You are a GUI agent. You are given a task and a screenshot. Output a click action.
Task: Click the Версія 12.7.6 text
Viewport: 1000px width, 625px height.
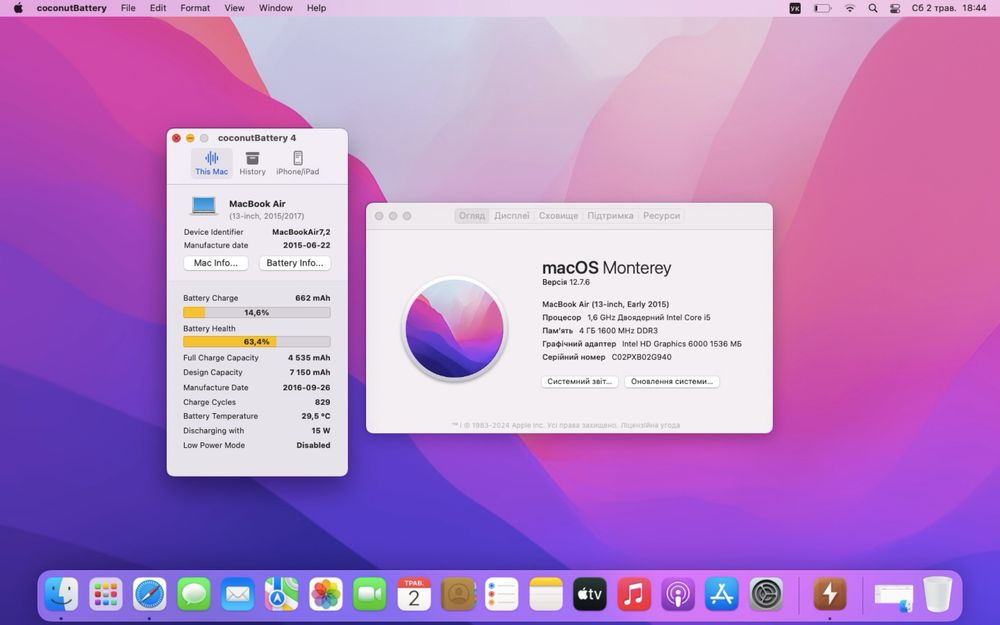coord(566,282)
